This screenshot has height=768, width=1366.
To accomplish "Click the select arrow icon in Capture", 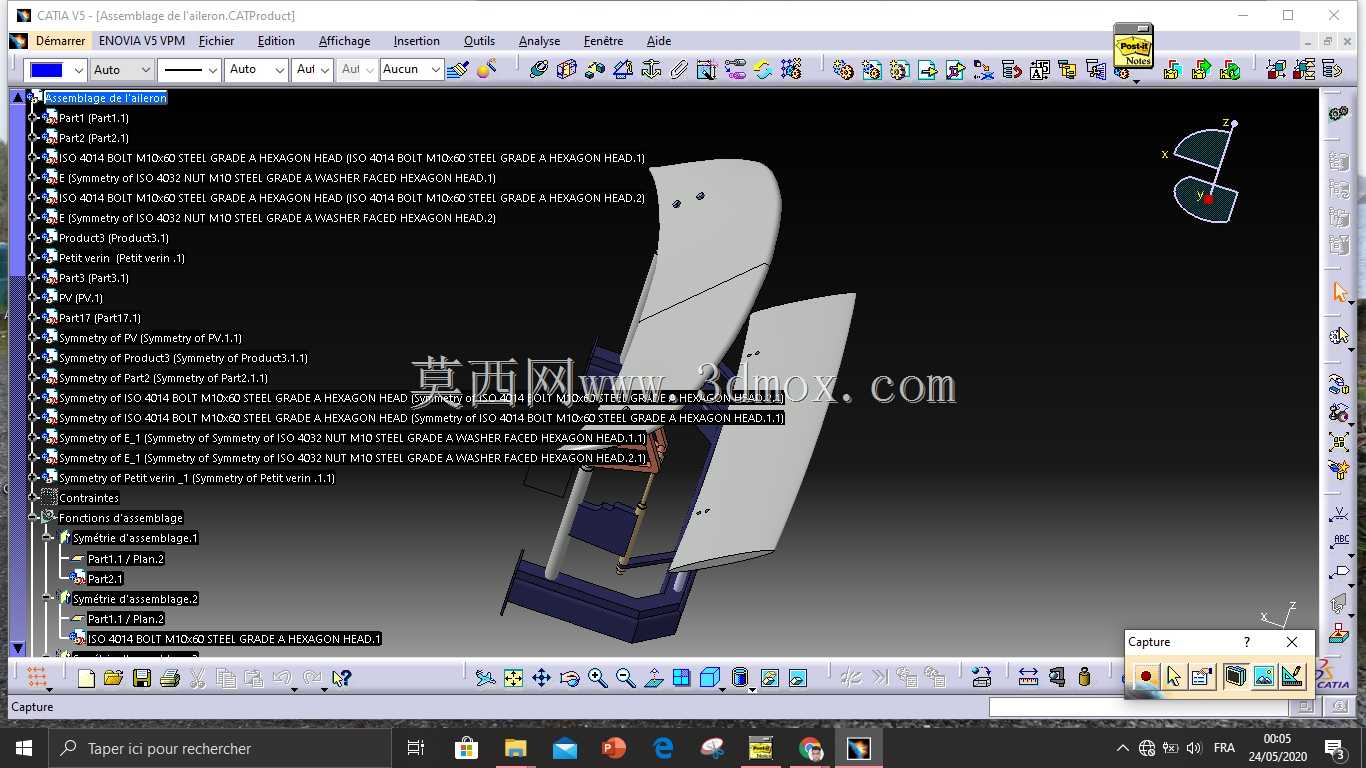I will pos(1174,677).
